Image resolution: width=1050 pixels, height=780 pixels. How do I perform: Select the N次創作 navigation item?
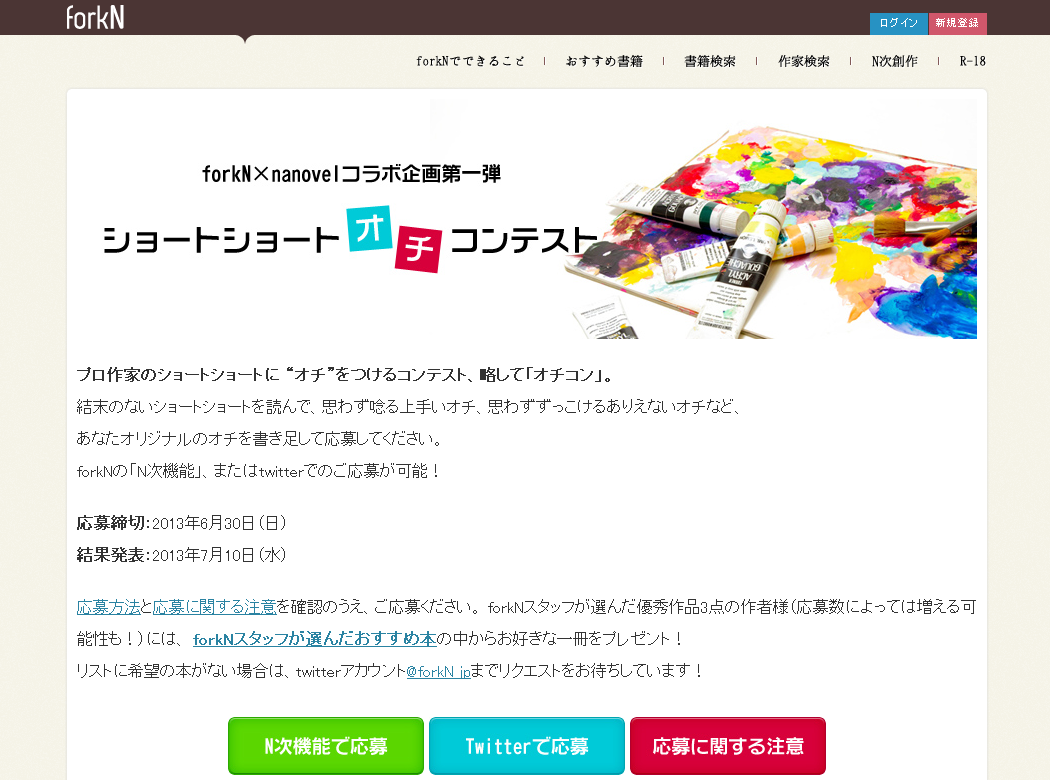895,61
